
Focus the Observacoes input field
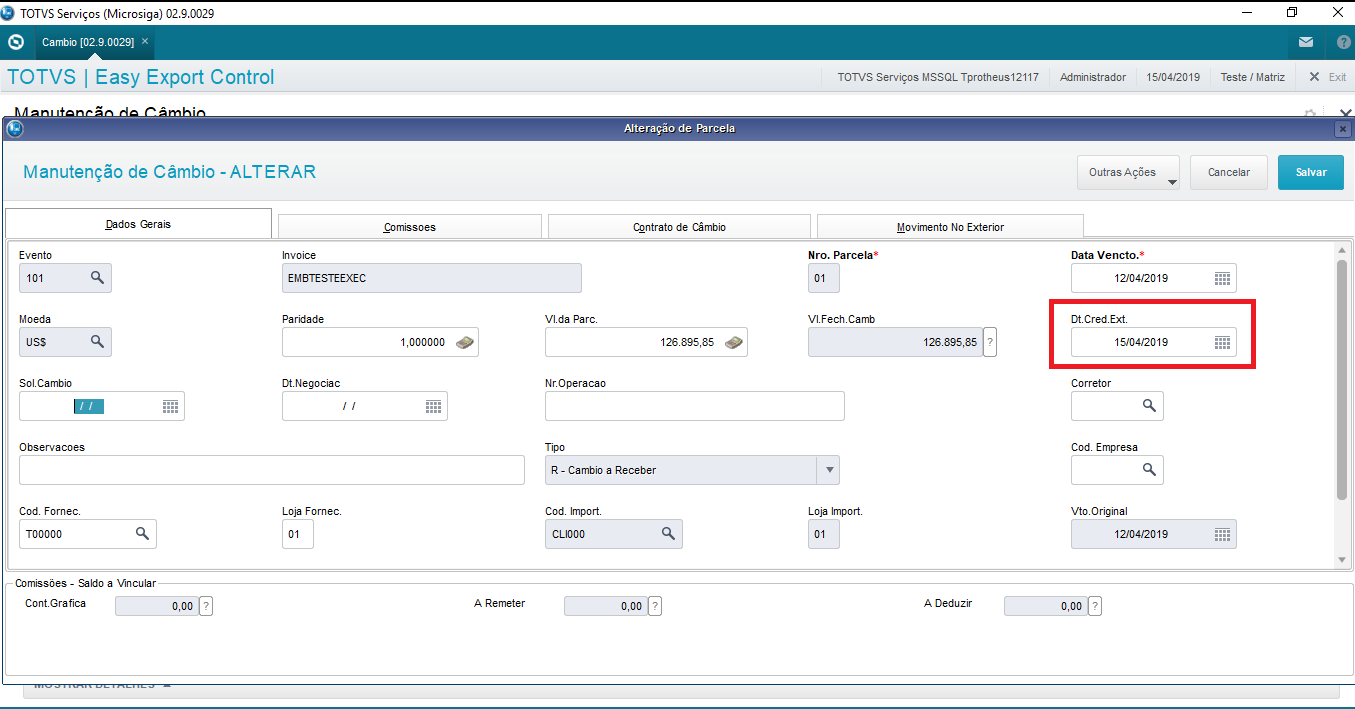tap(272, 470)
